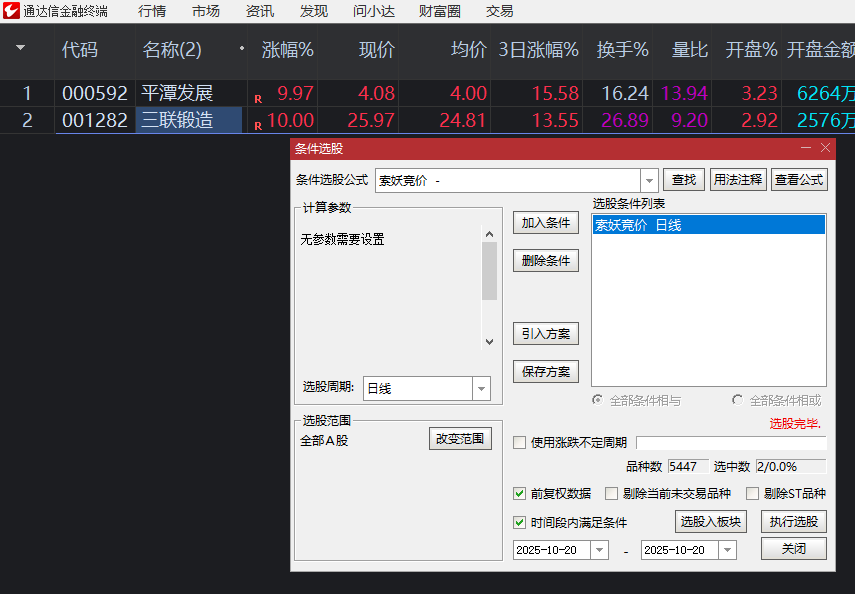Click the down arrow in 计算参数 scrollbar
The width and height of the screenshot is (855, 594).
pos(489,342)
